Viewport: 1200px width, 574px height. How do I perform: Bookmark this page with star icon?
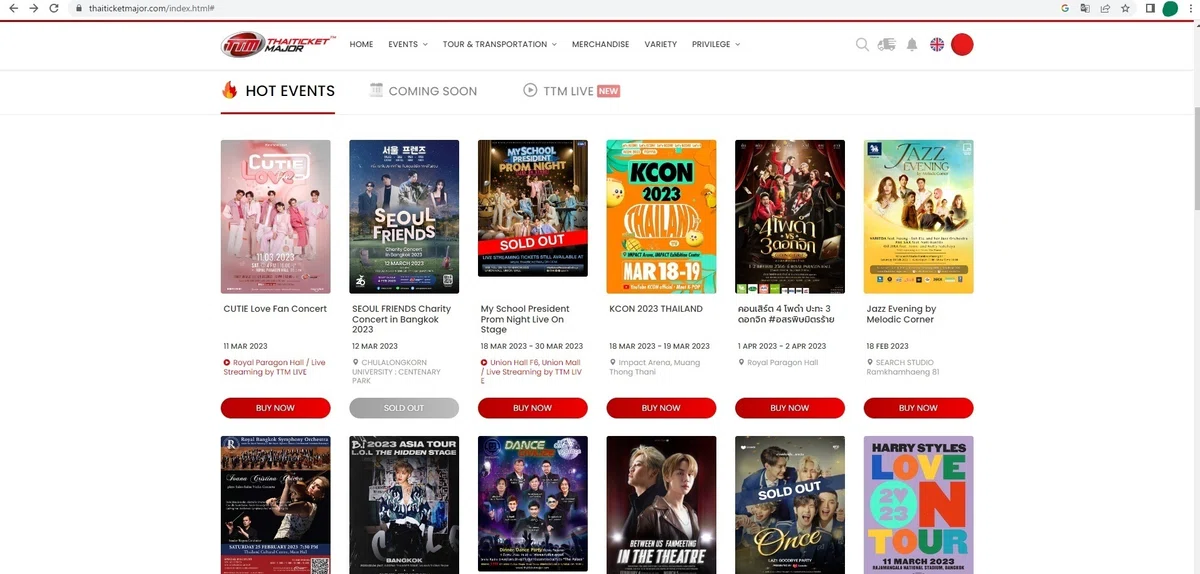click(1125, 8)
